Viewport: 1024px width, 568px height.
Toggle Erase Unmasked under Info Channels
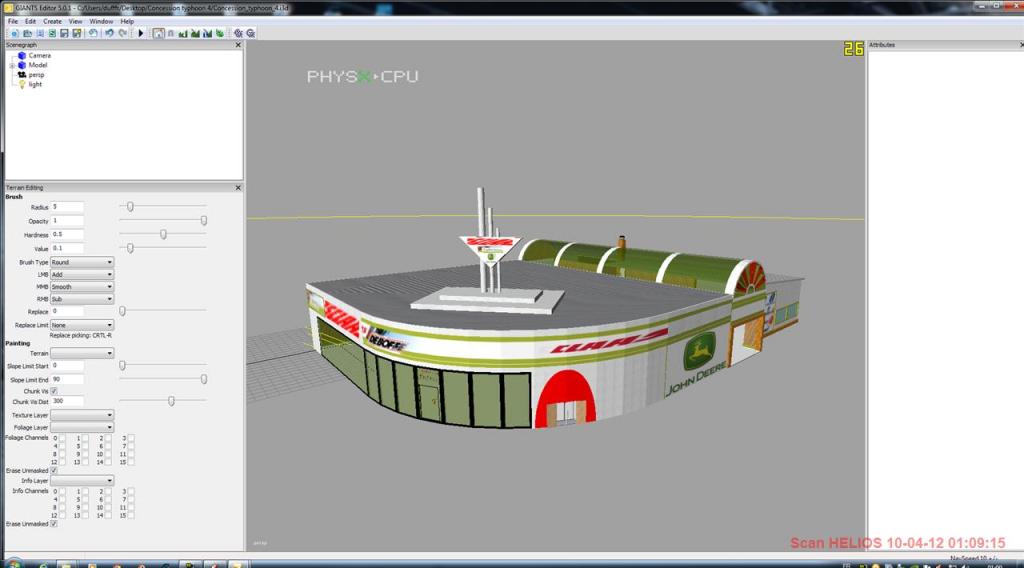[x=54, y=524]
